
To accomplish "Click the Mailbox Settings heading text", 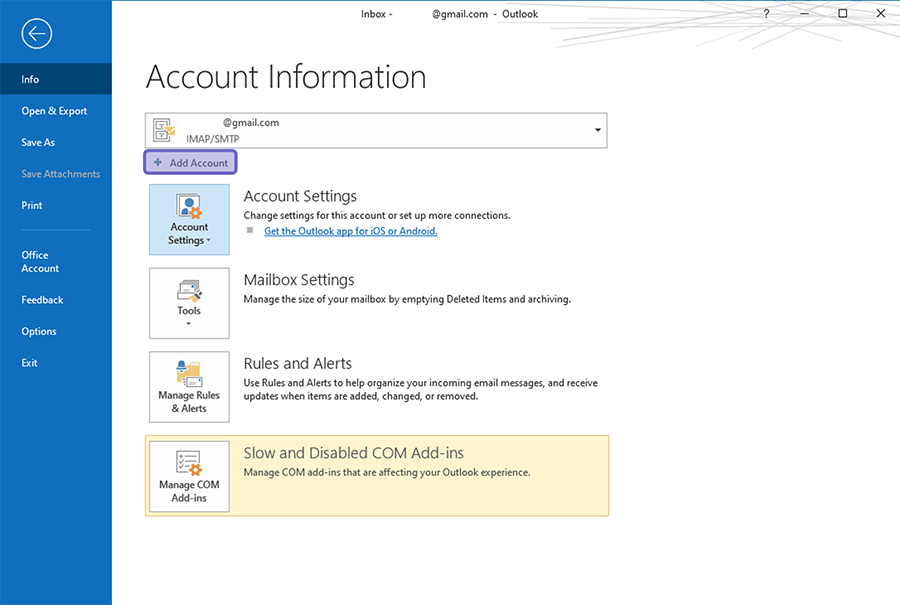I will [299, 280].
